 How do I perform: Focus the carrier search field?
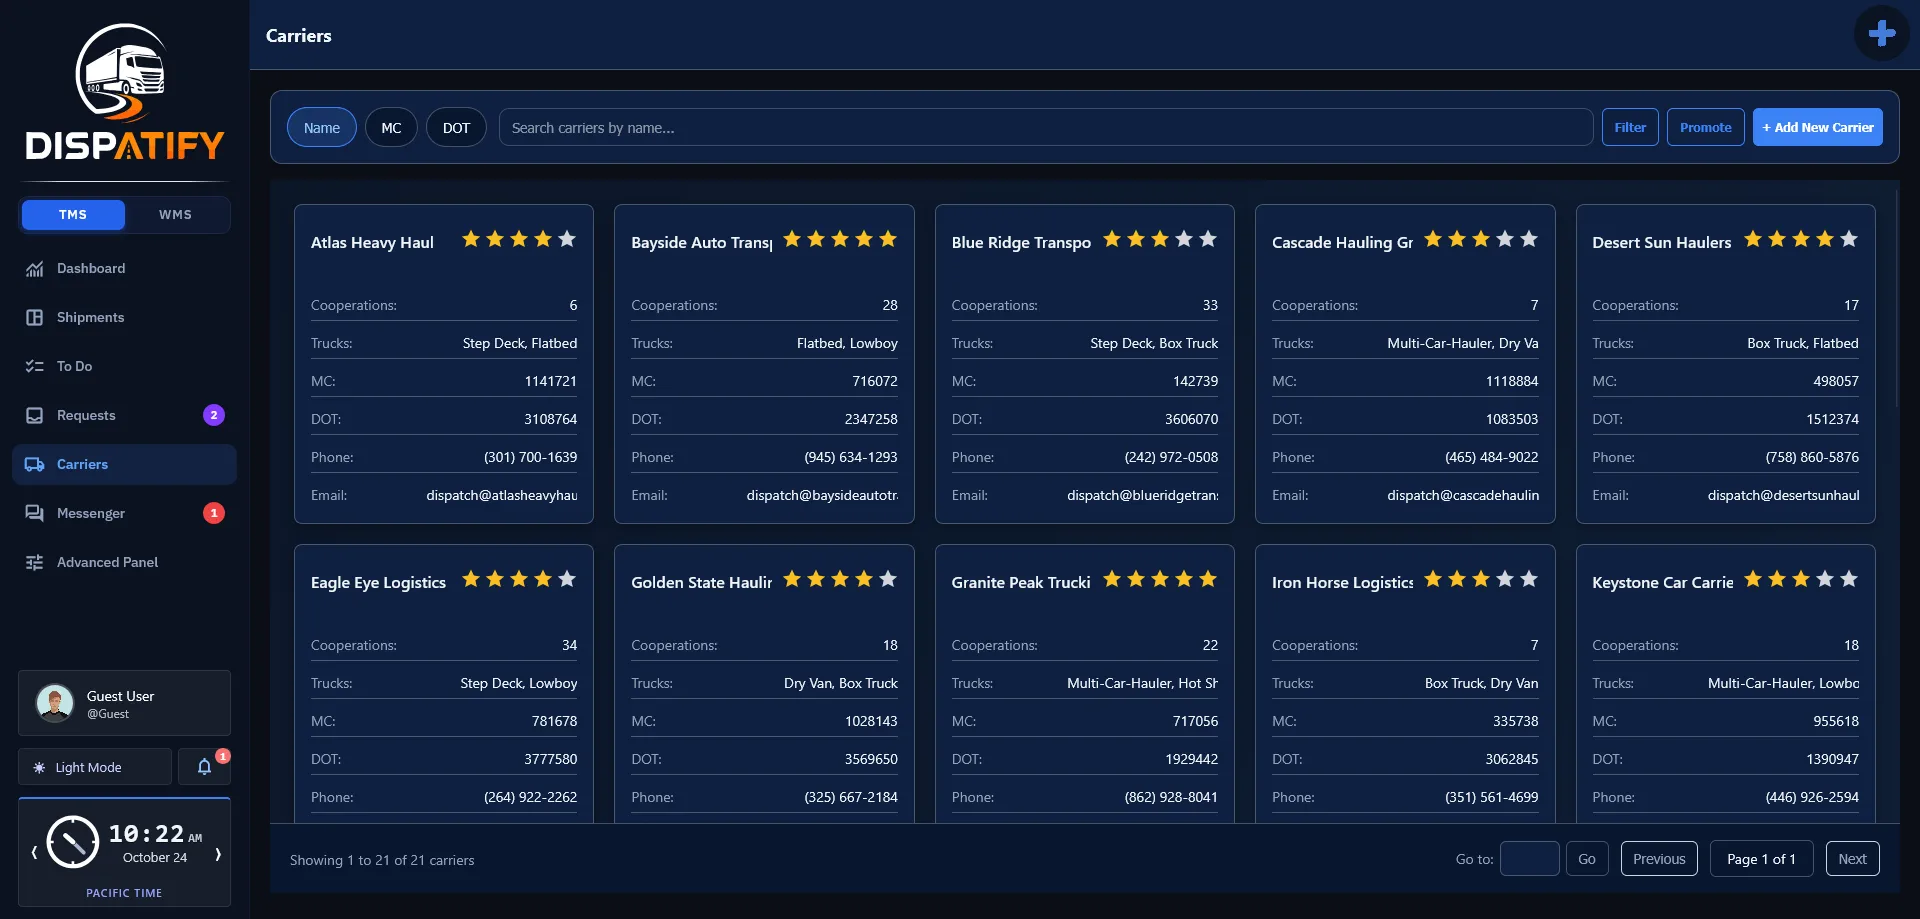[x=1046, y=128]
